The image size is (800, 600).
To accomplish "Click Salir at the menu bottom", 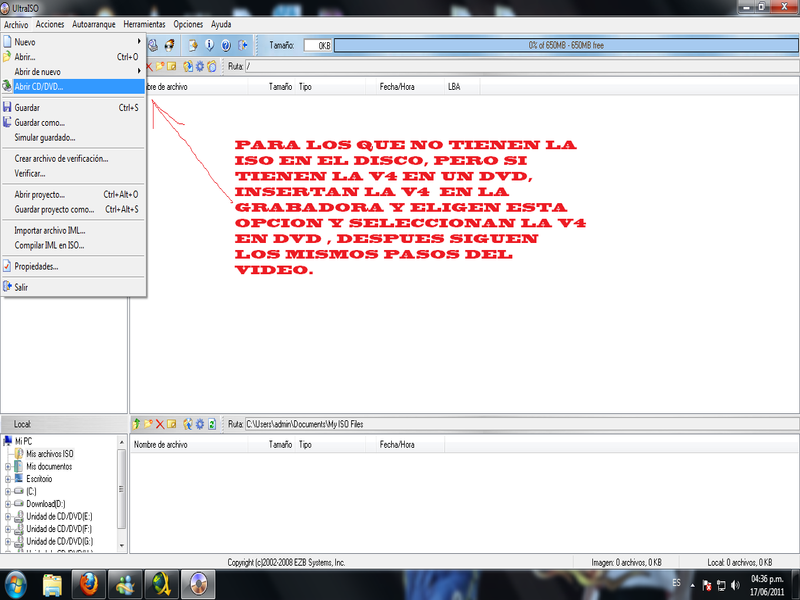I will [73, 287].
